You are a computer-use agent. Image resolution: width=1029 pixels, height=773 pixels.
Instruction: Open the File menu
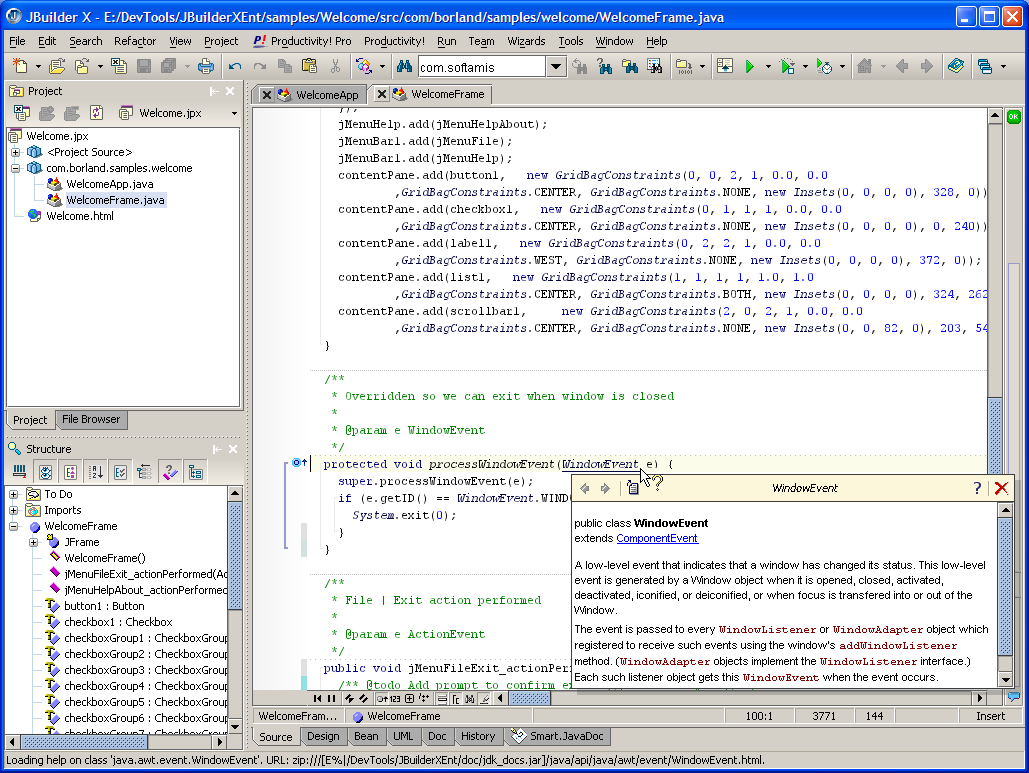[x=17, y=41]
